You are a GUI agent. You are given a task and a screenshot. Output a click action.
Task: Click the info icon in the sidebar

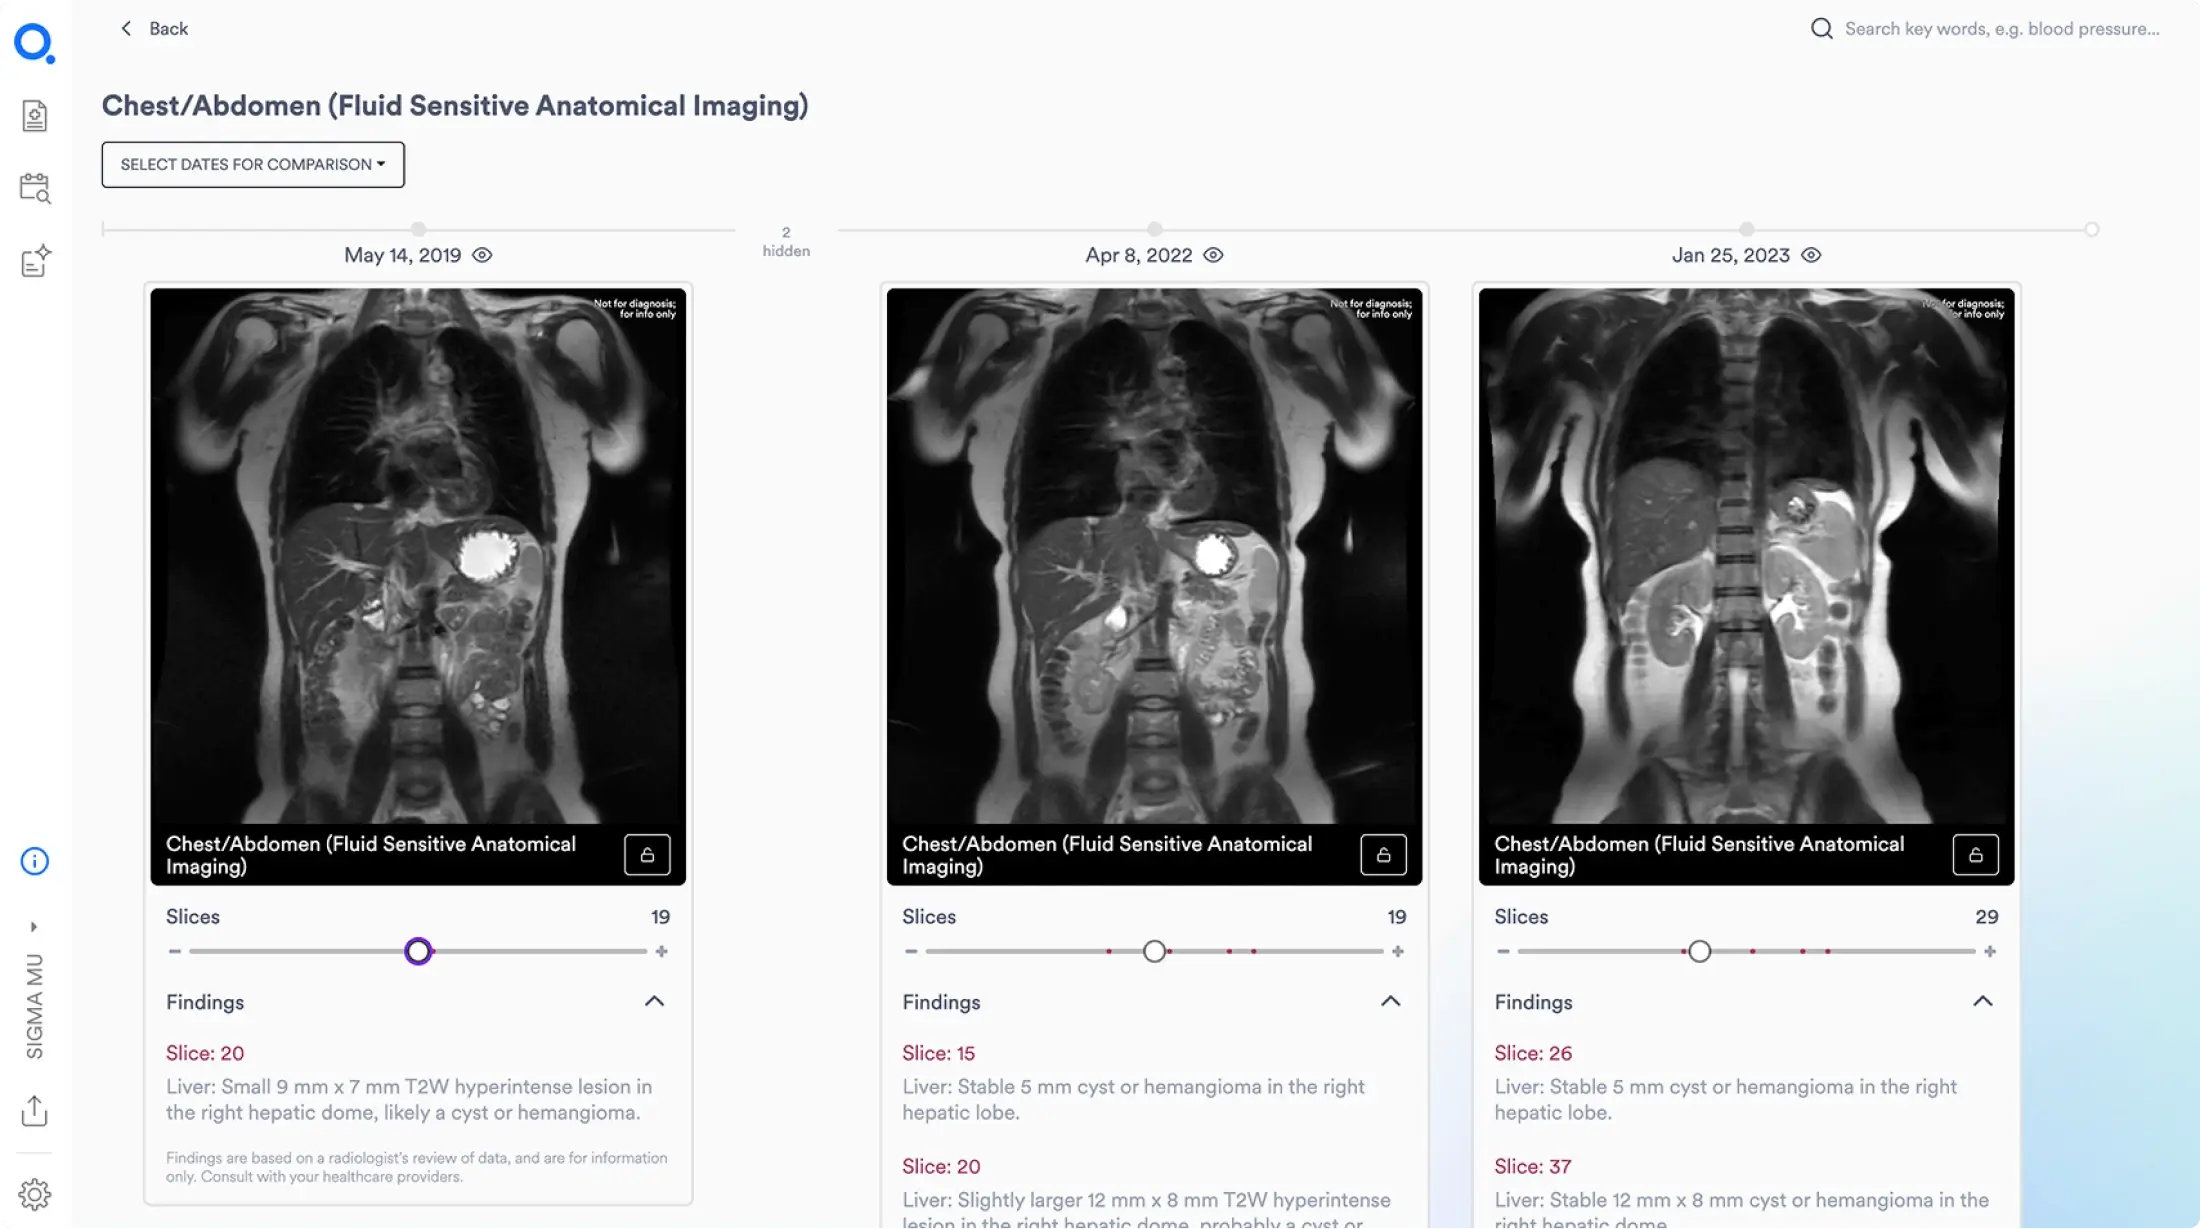35,861
